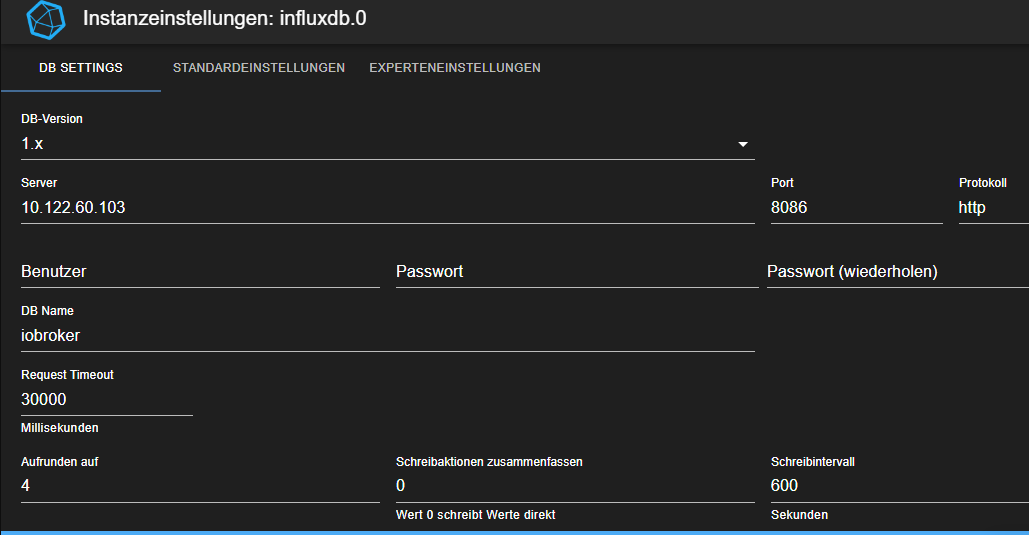
Task: Set Schreibaktionen zusammenfassen field value
Action: (x=575, y=486)
